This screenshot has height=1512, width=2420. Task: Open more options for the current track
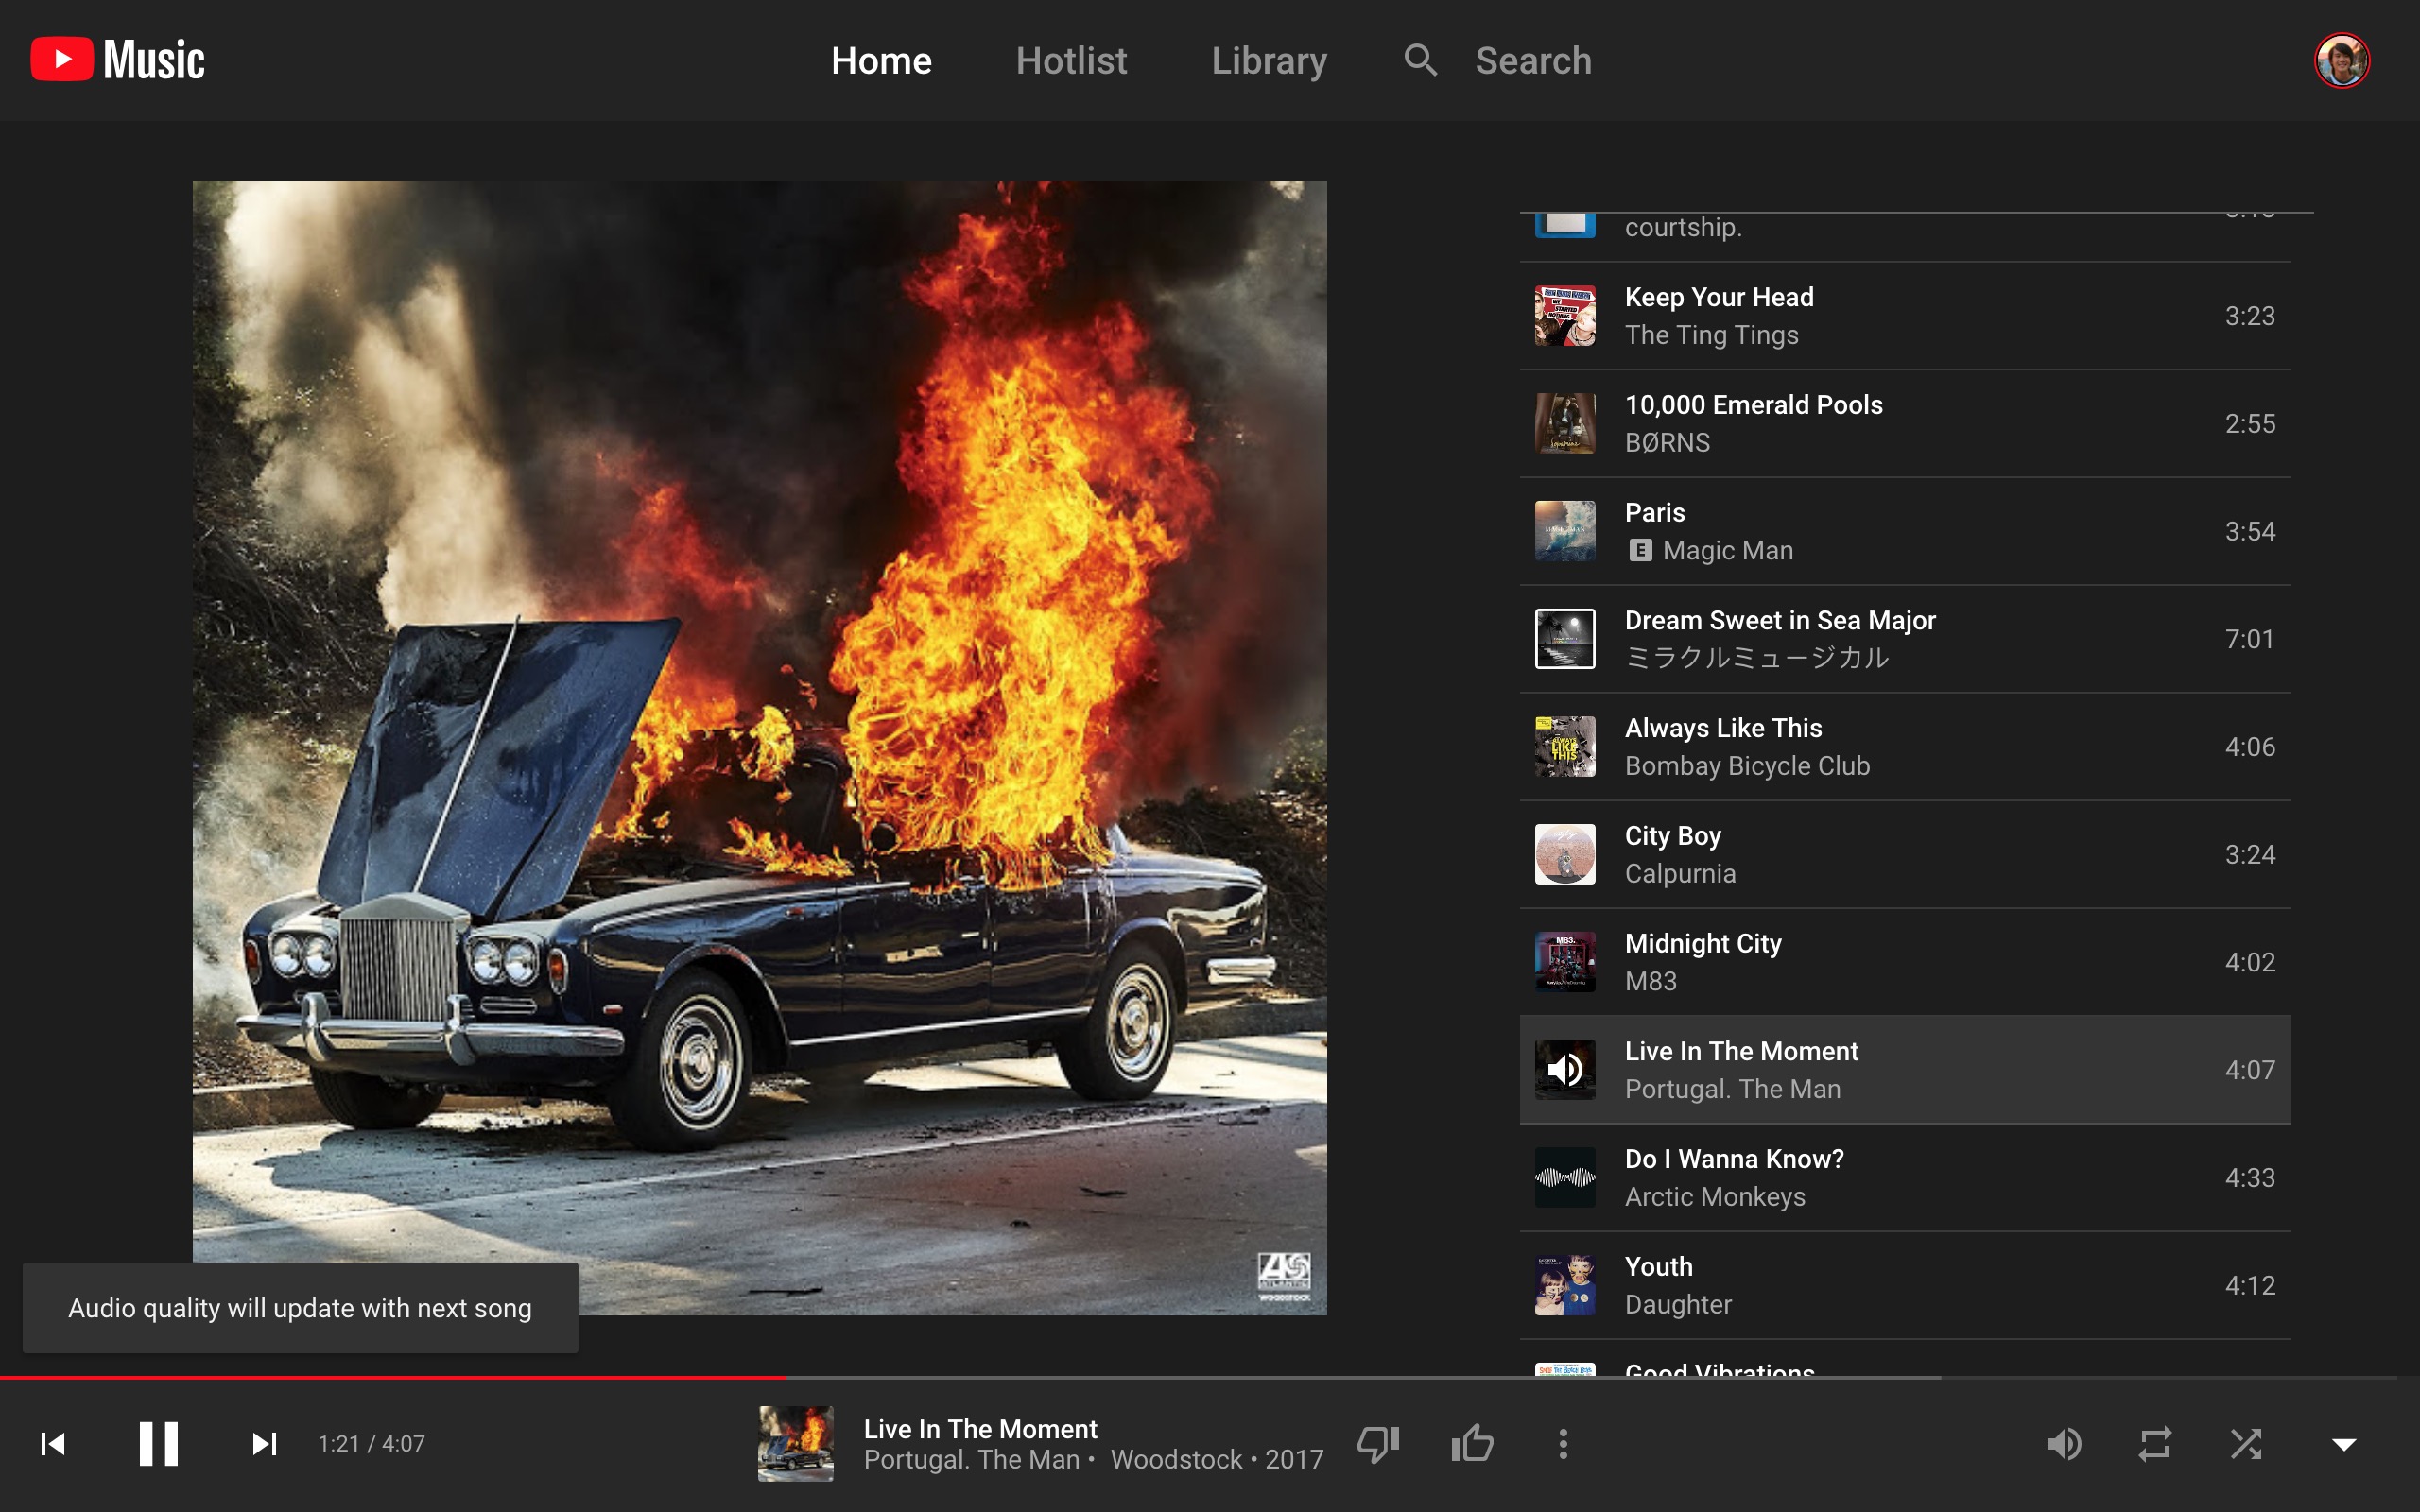click(x=1563, y=1443)
